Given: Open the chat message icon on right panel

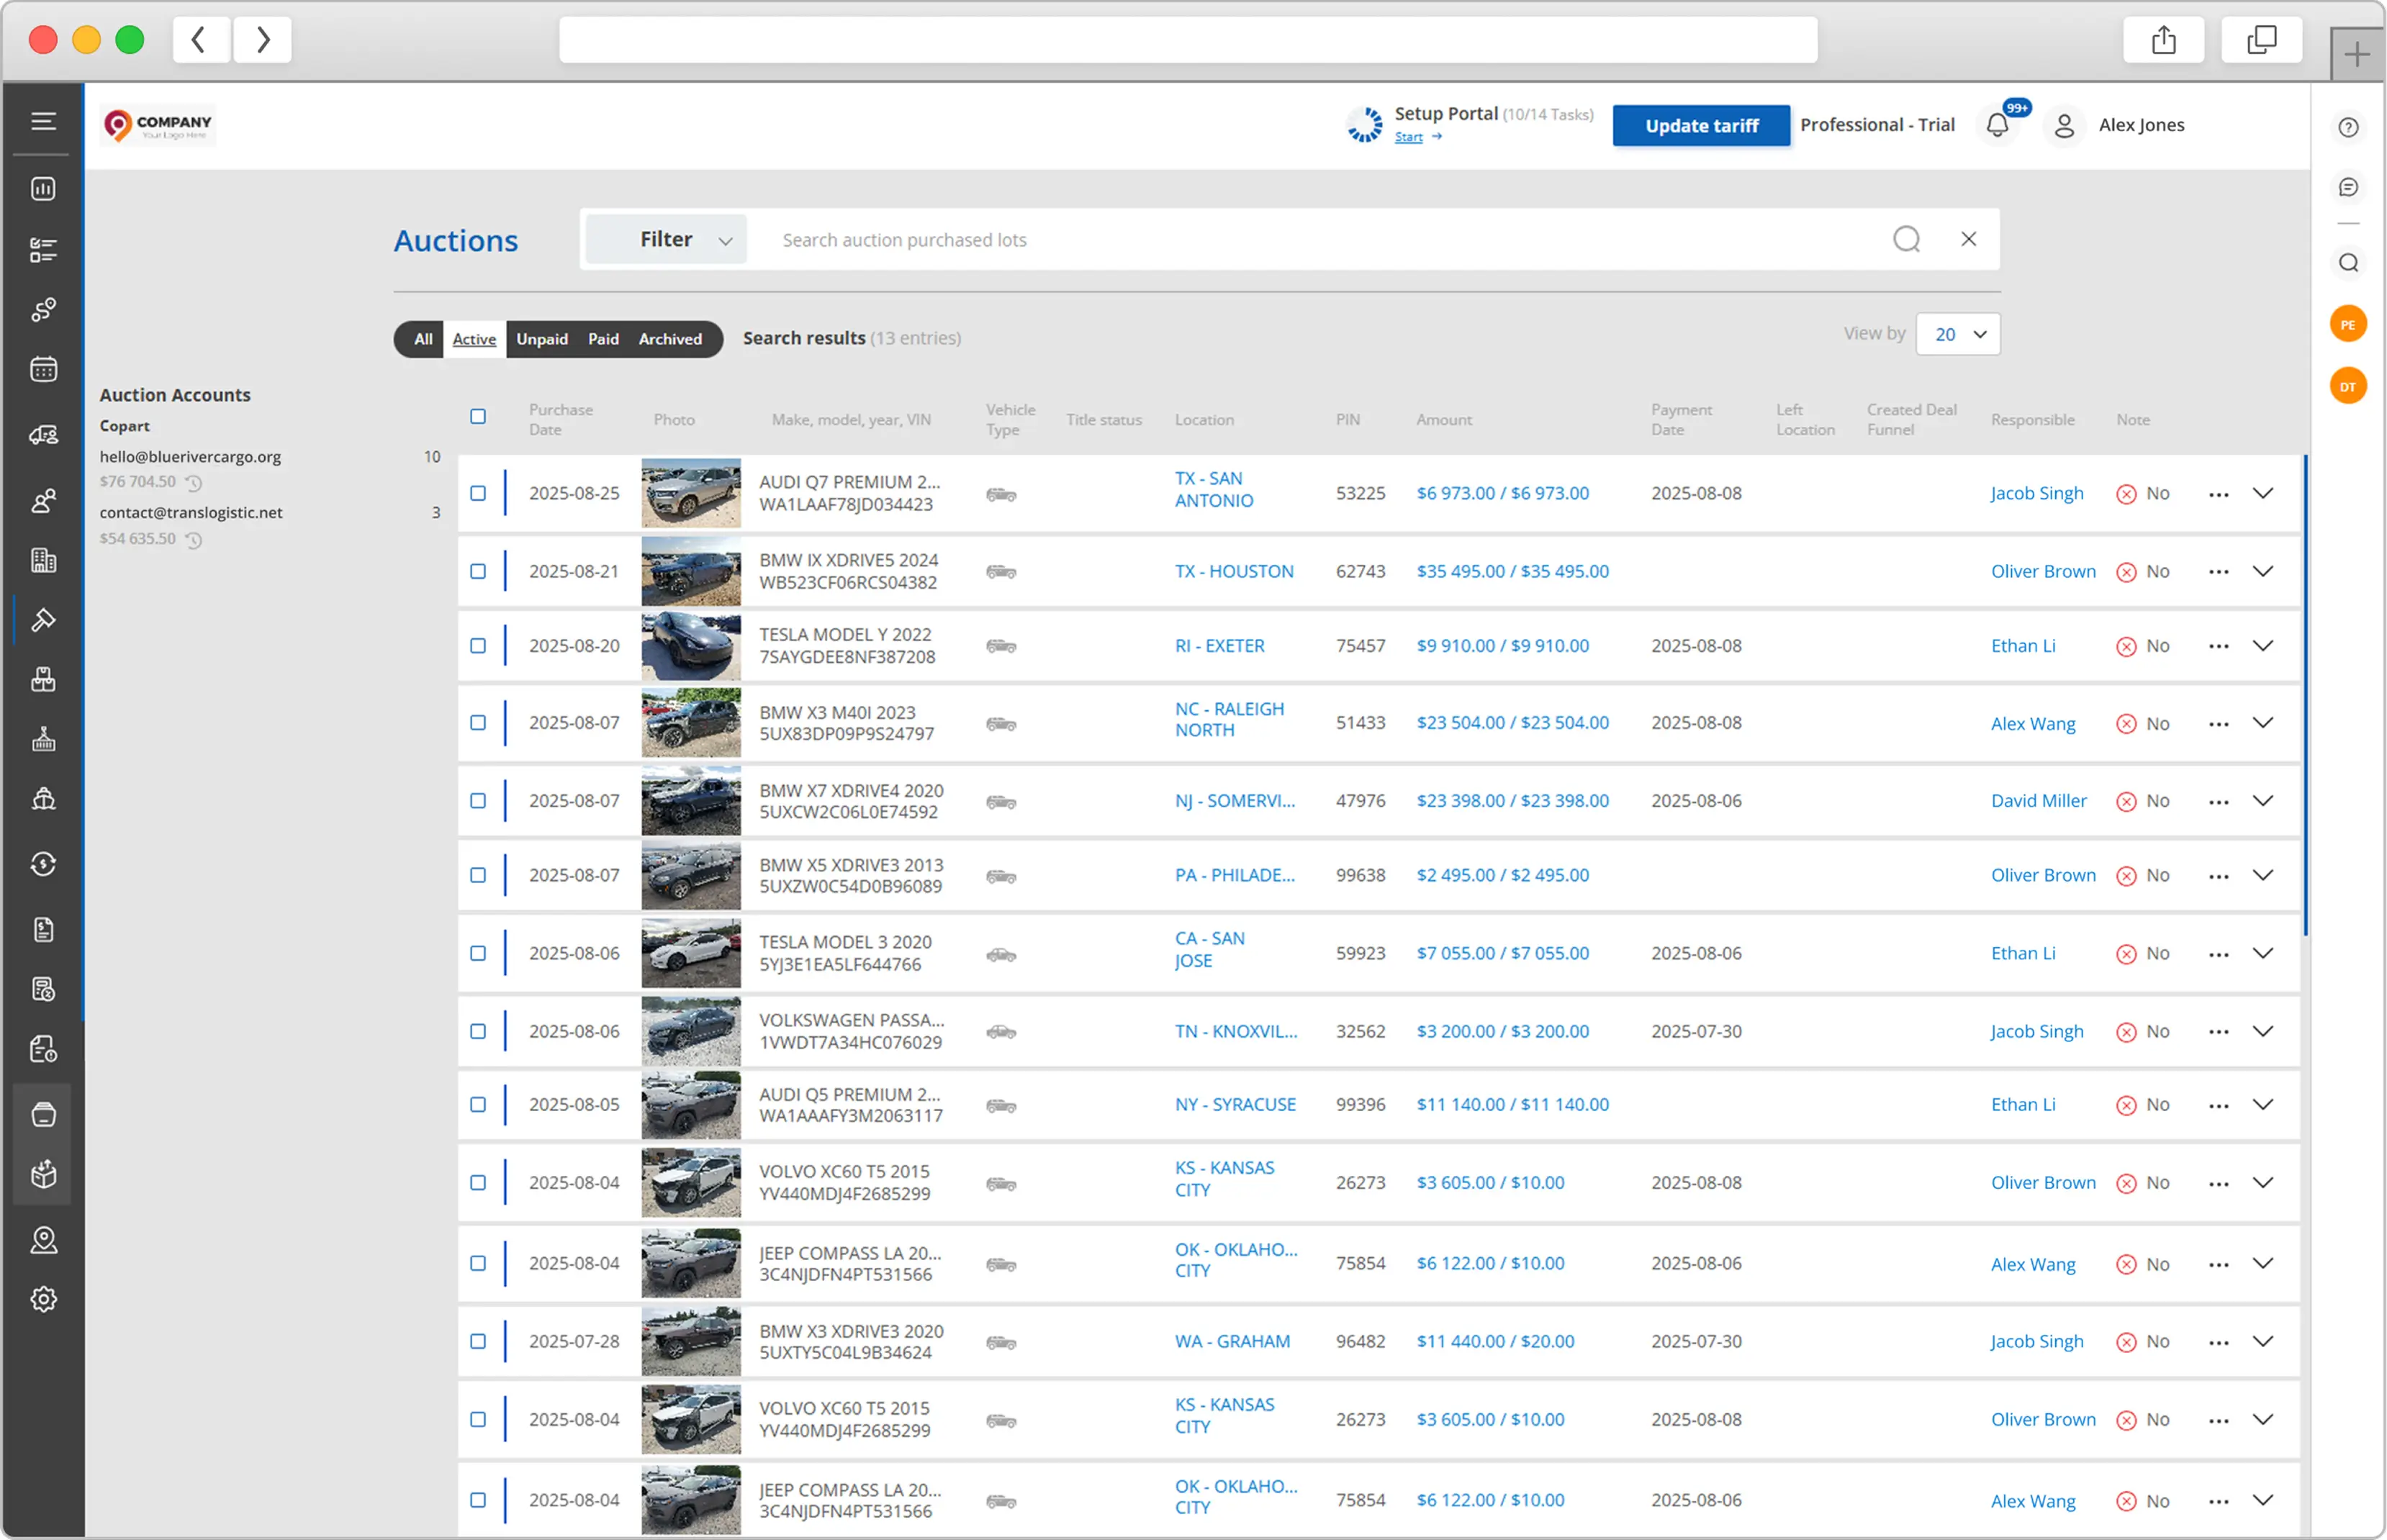Looking at the screenshot, I should tap(2348, 187).
